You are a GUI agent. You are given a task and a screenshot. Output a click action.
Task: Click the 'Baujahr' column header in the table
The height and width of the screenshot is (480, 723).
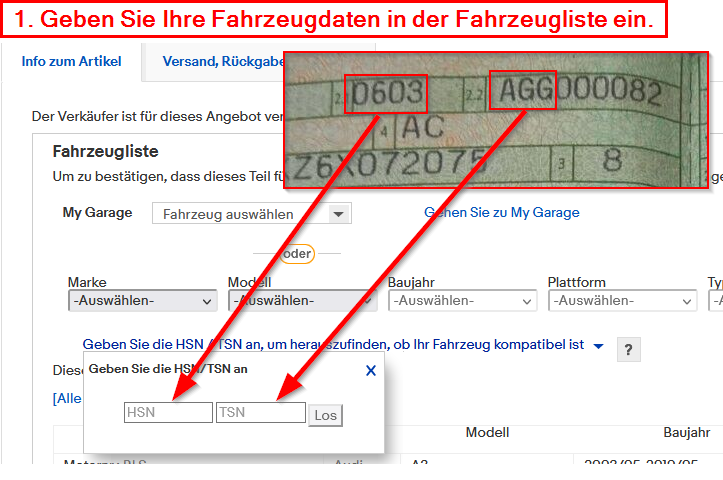686,432
